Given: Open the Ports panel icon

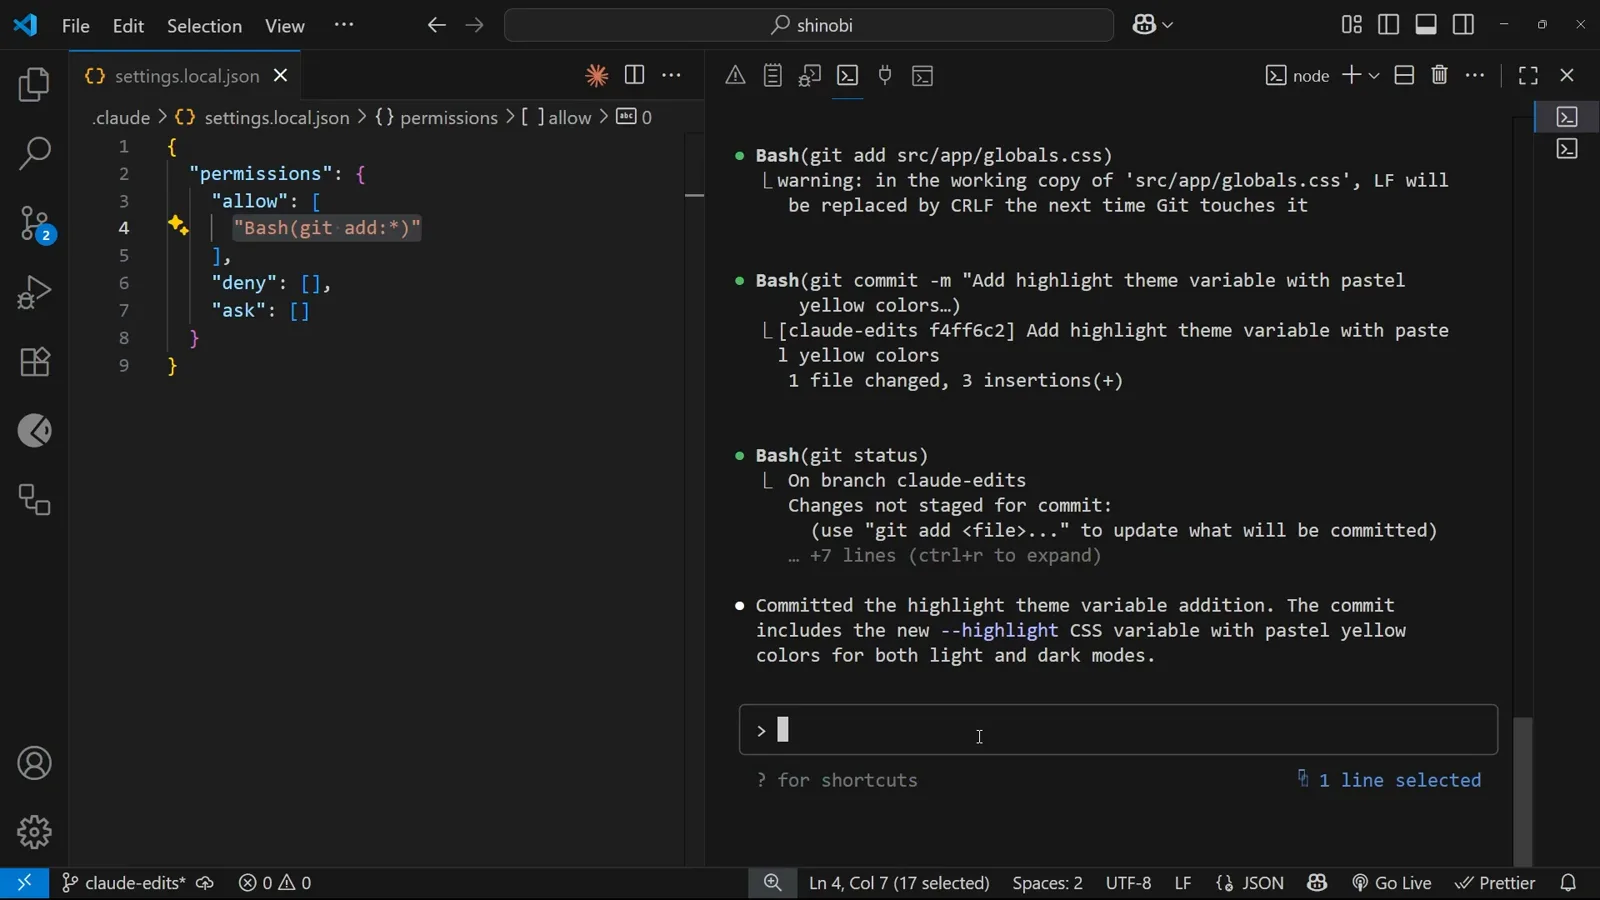Looking at the screenshot, I should click(885, 76).
